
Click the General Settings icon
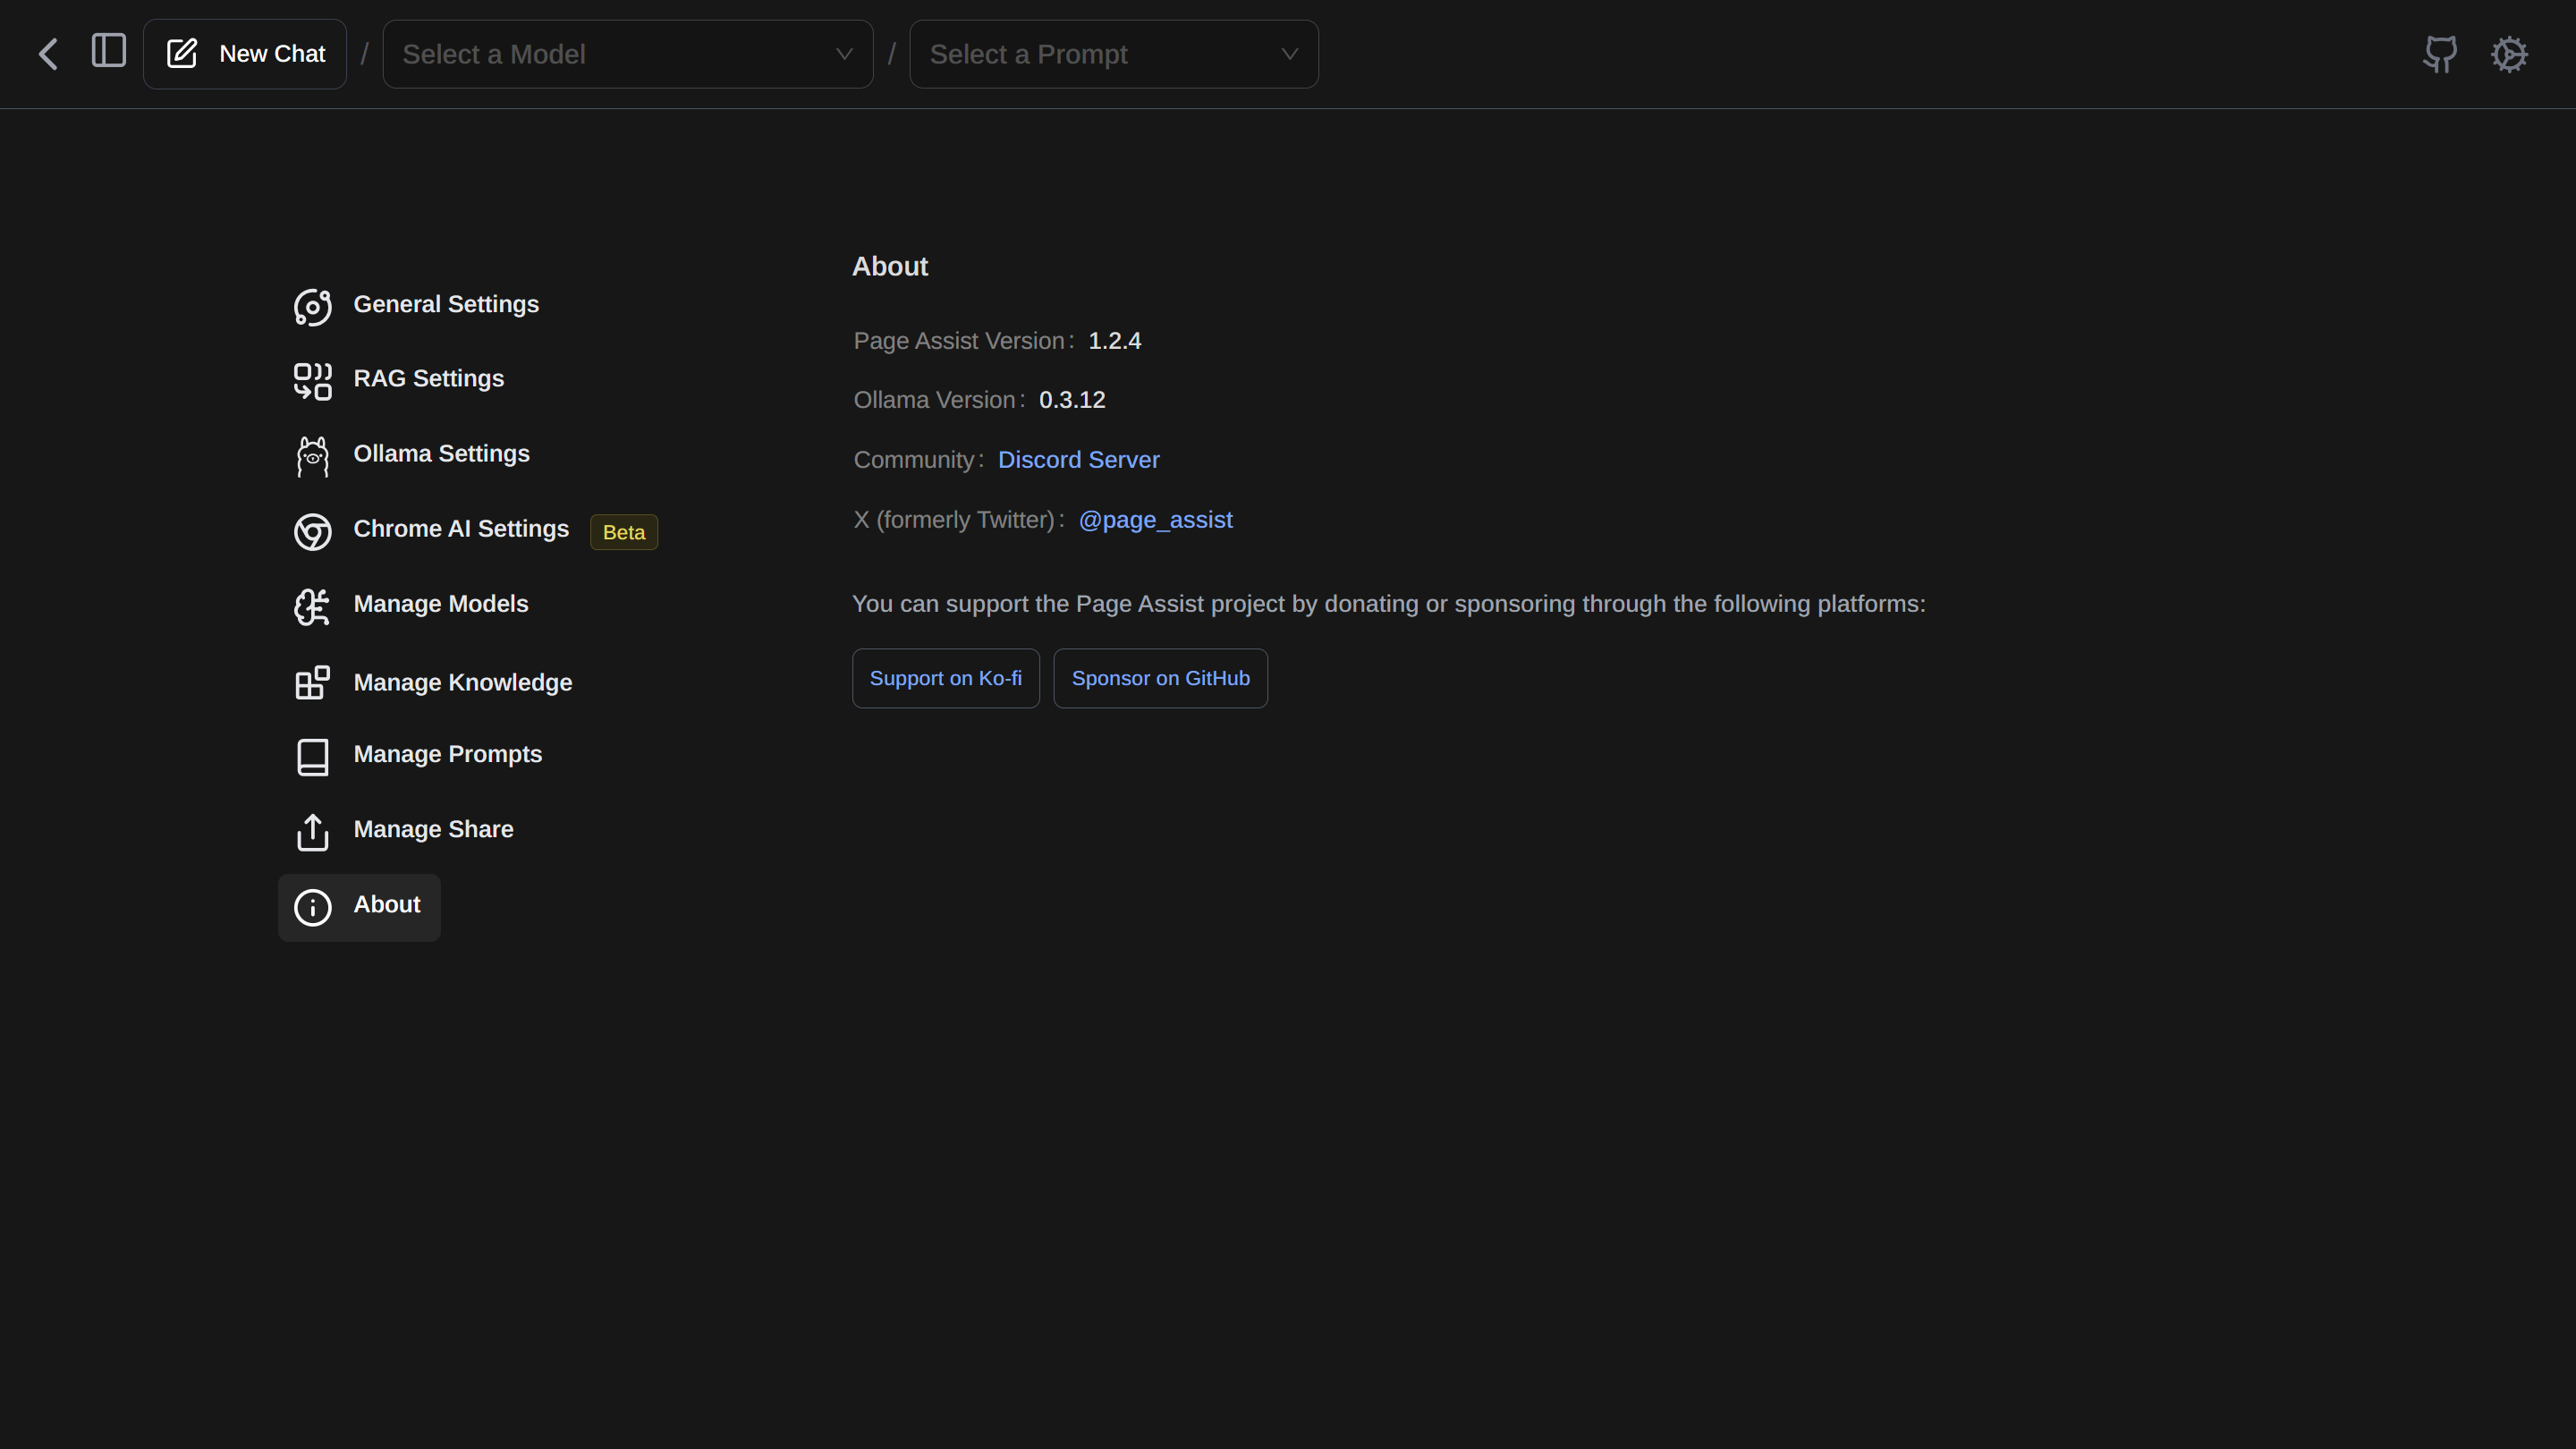click(x=312, y=307)
